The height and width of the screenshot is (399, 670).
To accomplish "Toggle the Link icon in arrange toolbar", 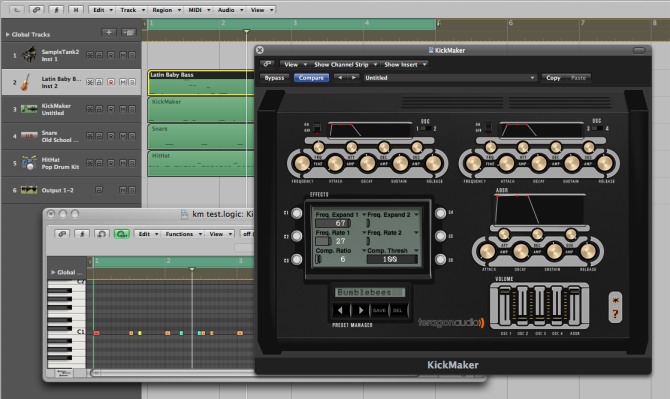I will coord(36,9).
